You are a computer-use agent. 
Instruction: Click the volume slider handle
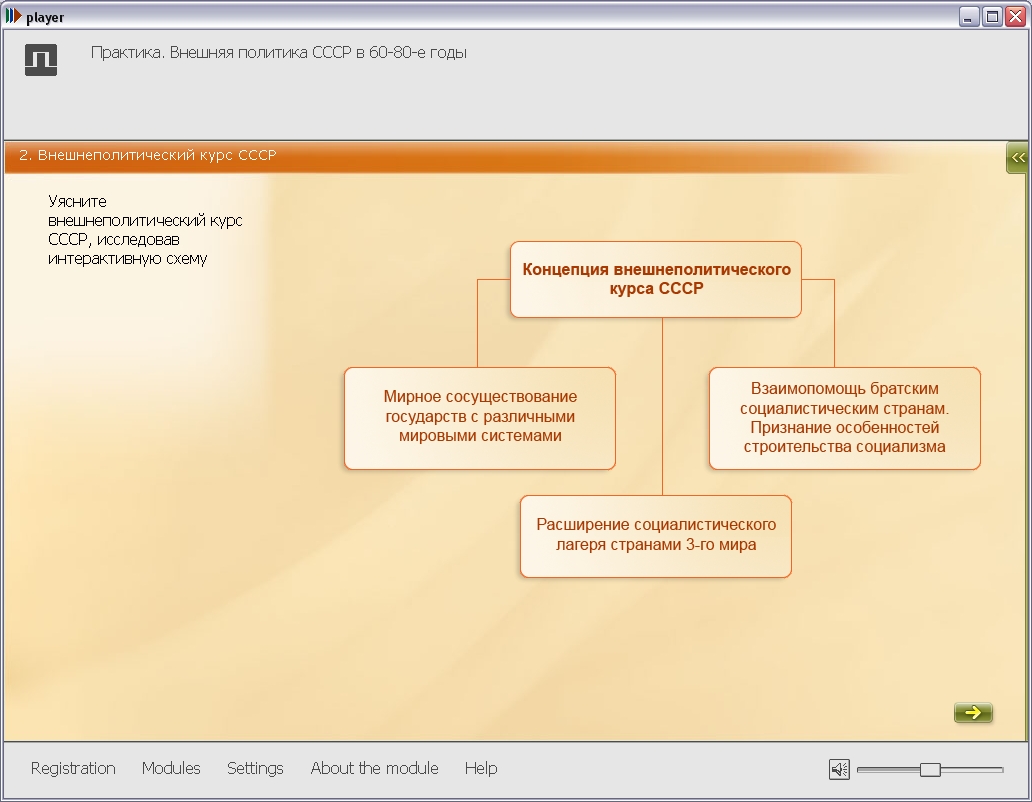tap(930, 769)
